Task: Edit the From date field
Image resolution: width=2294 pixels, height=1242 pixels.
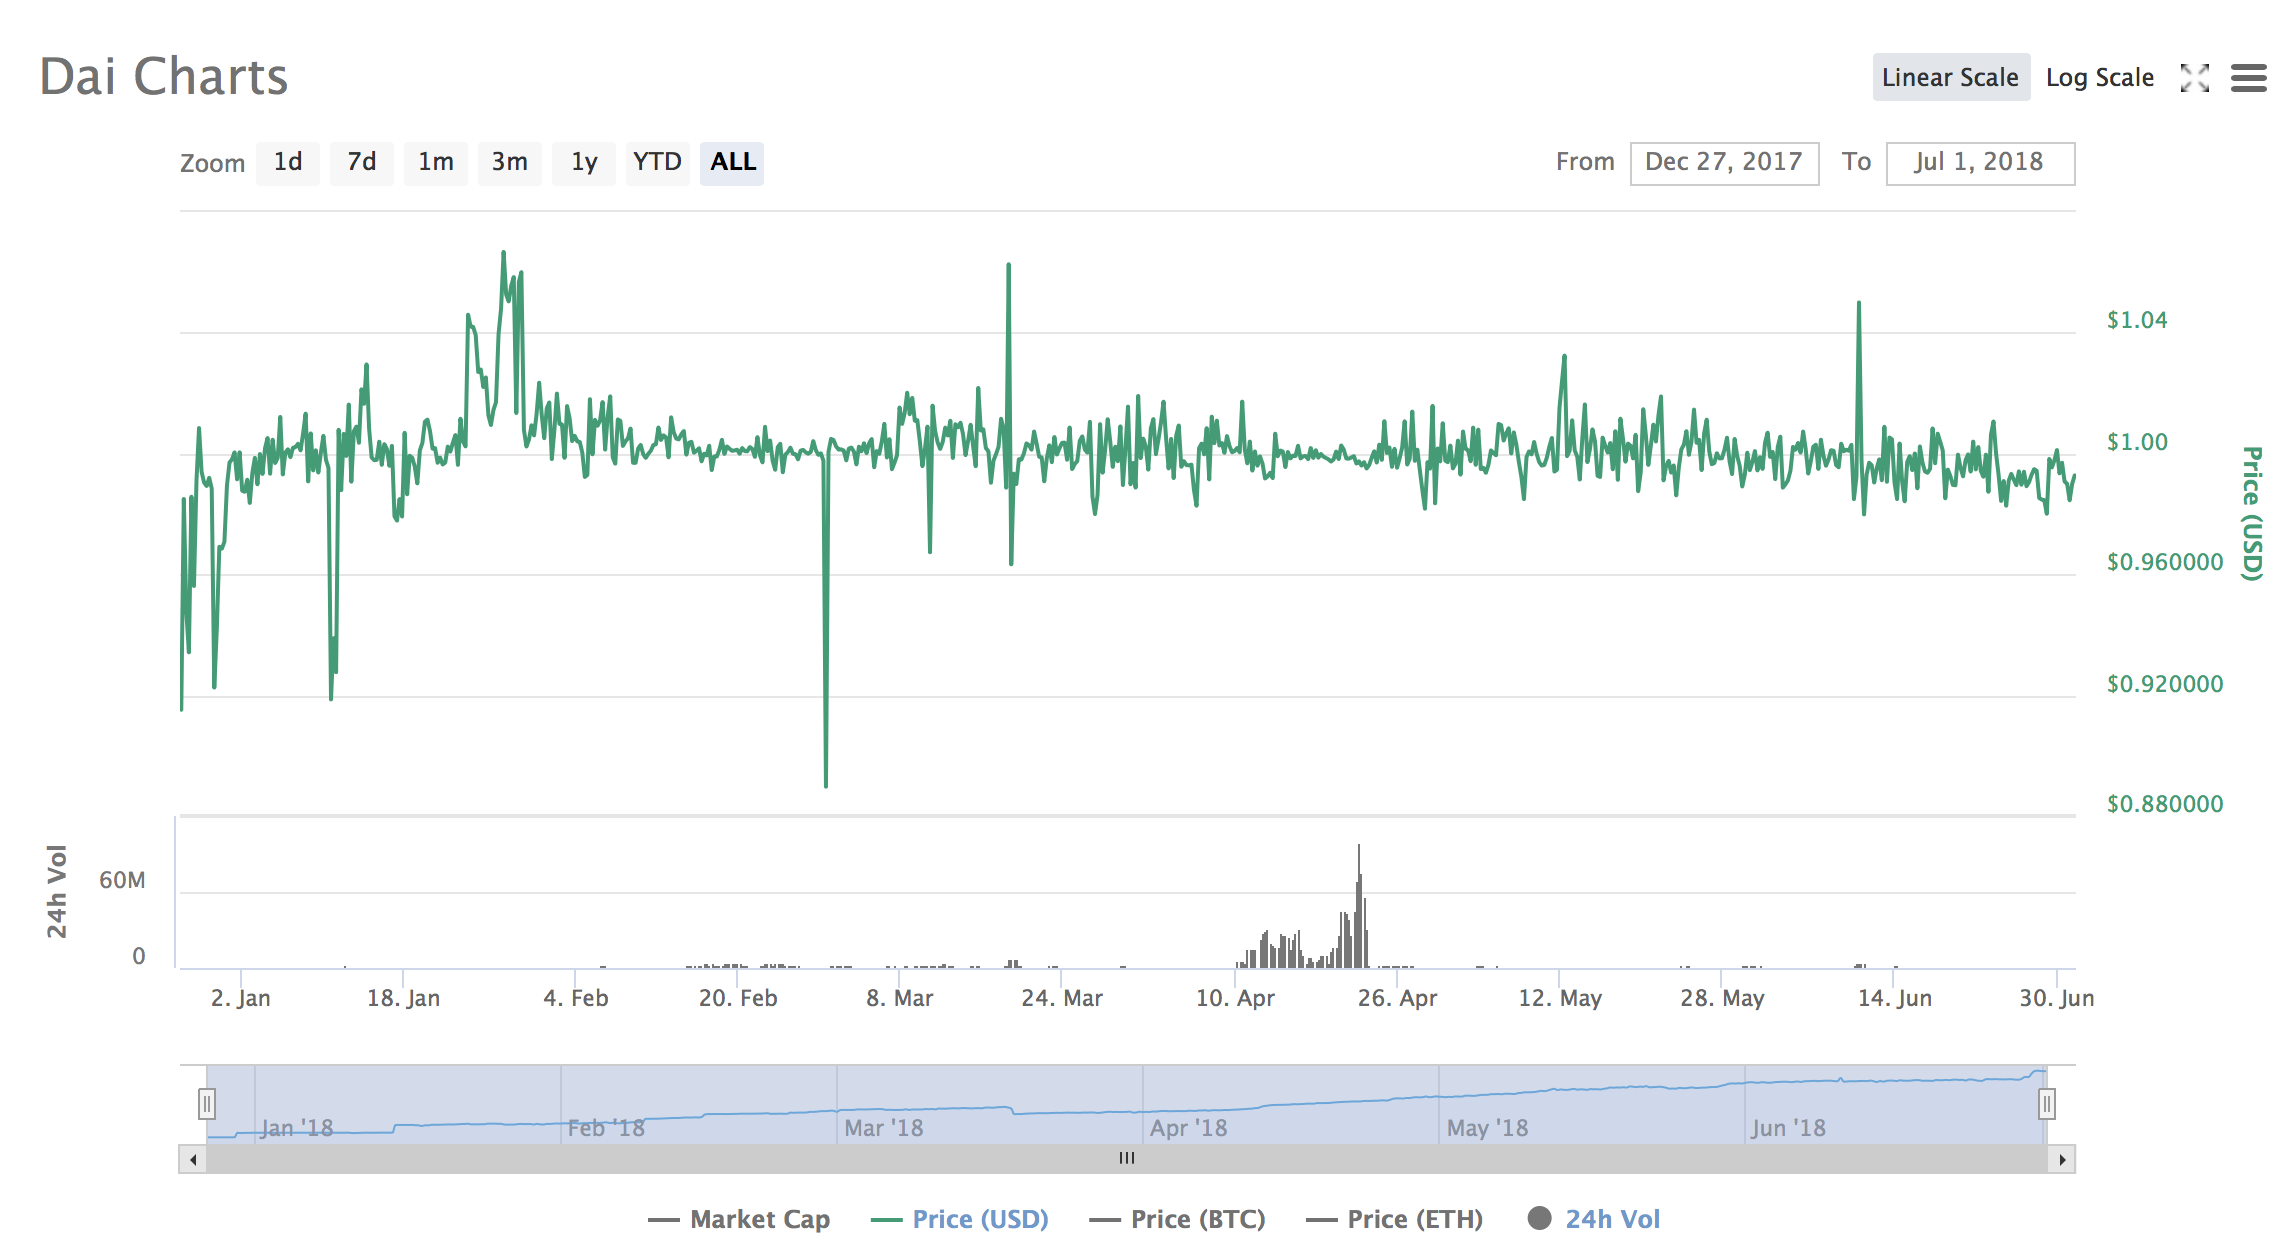Action: click(1724, 162)
